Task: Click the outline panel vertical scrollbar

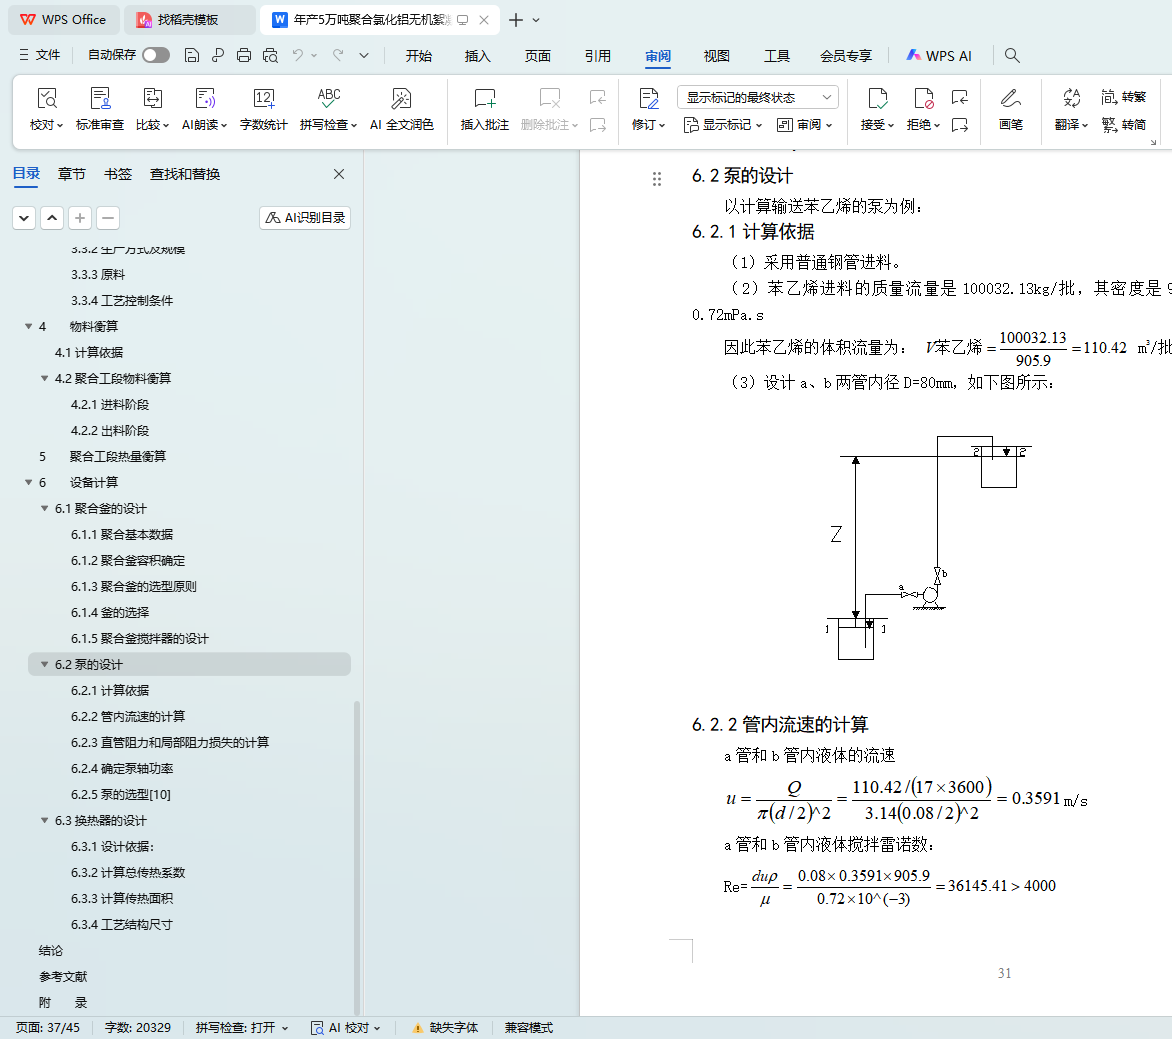Action: coord(357,850)
